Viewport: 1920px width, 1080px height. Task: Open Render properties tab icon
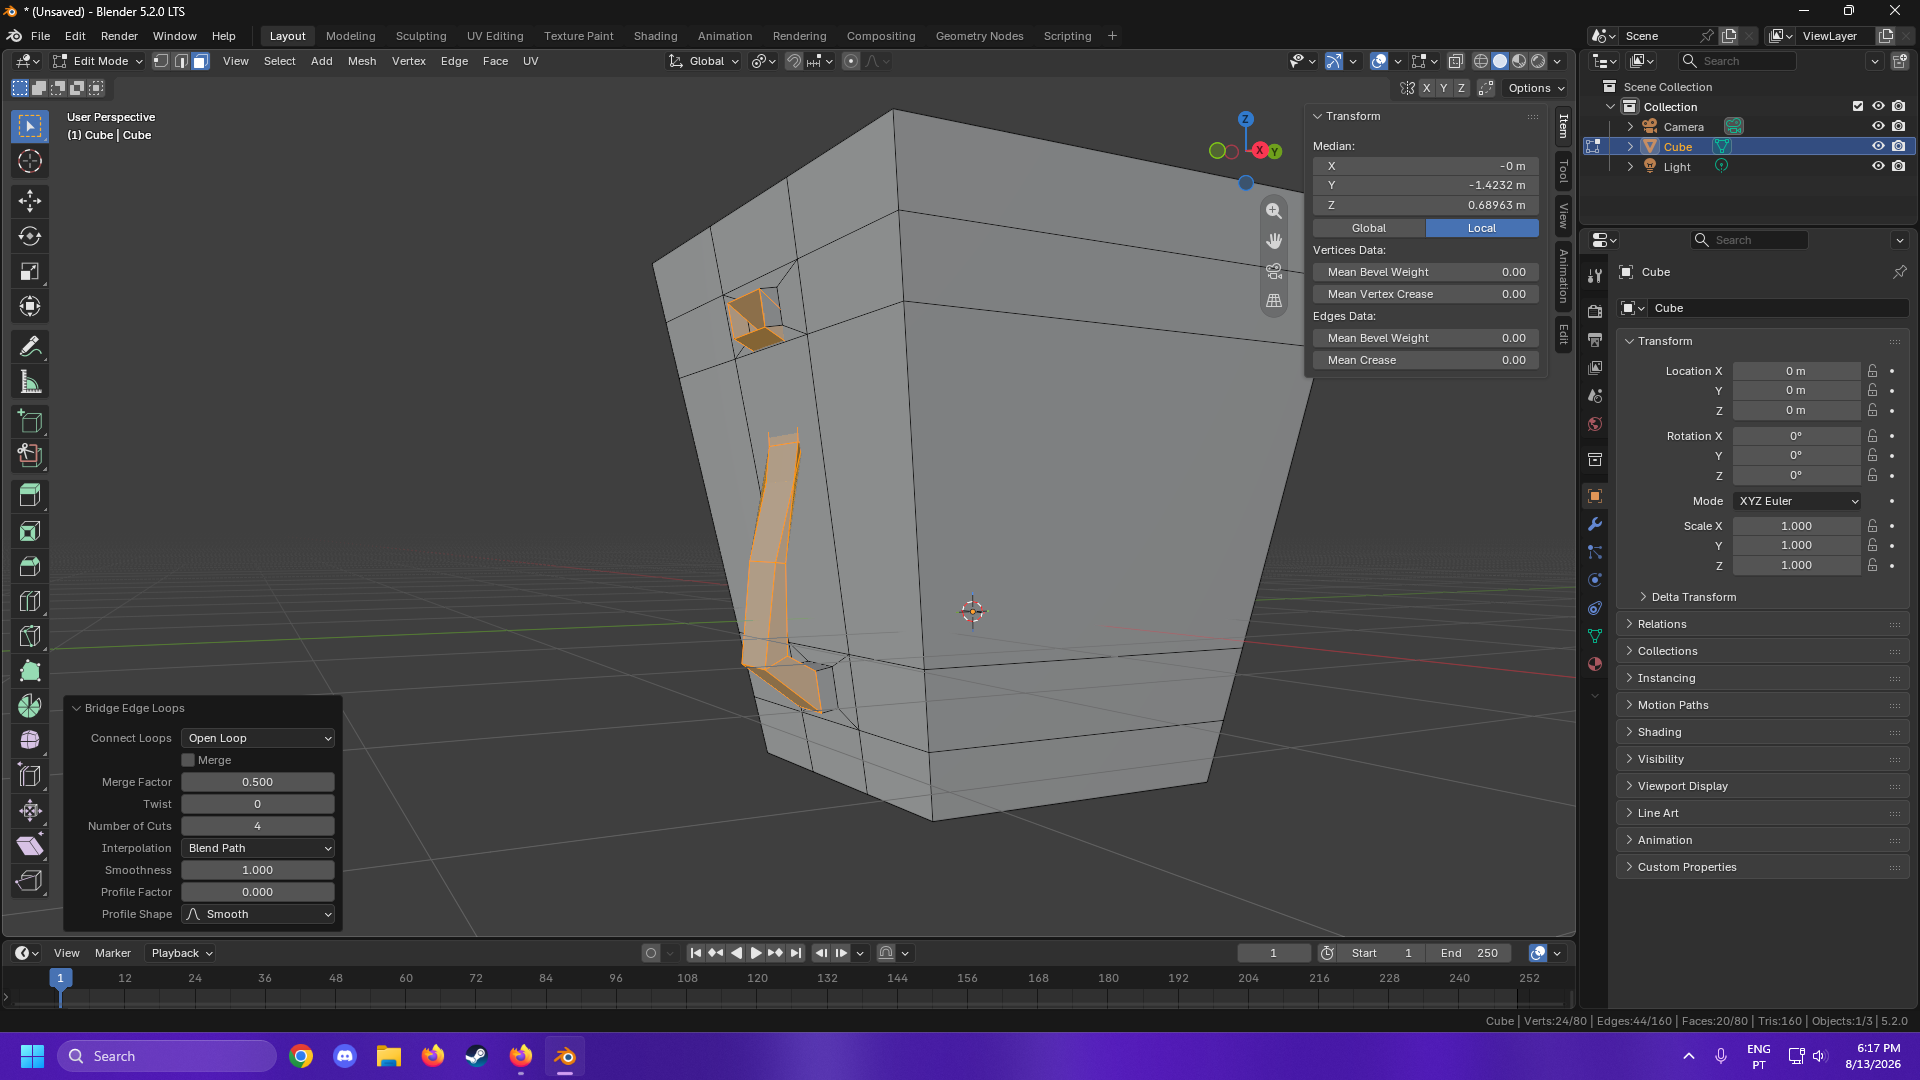1595,312
